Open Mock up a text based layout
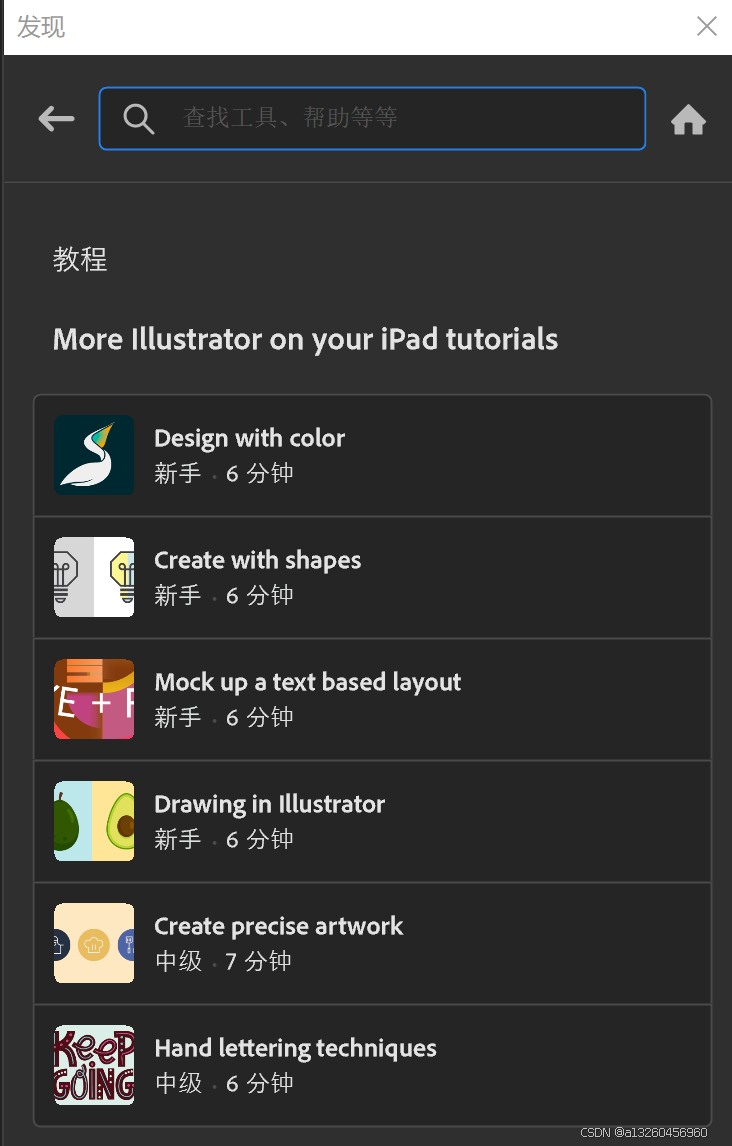This screenshot has width=732, height=1146. click(x=373, y=699)
